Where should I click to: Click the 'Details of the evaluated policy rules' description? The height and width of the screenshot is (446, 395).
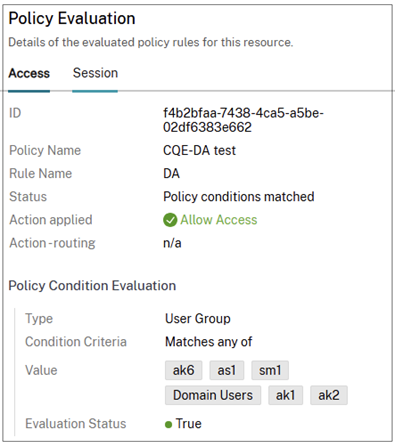pyautogui.click(x=151, y=42)
